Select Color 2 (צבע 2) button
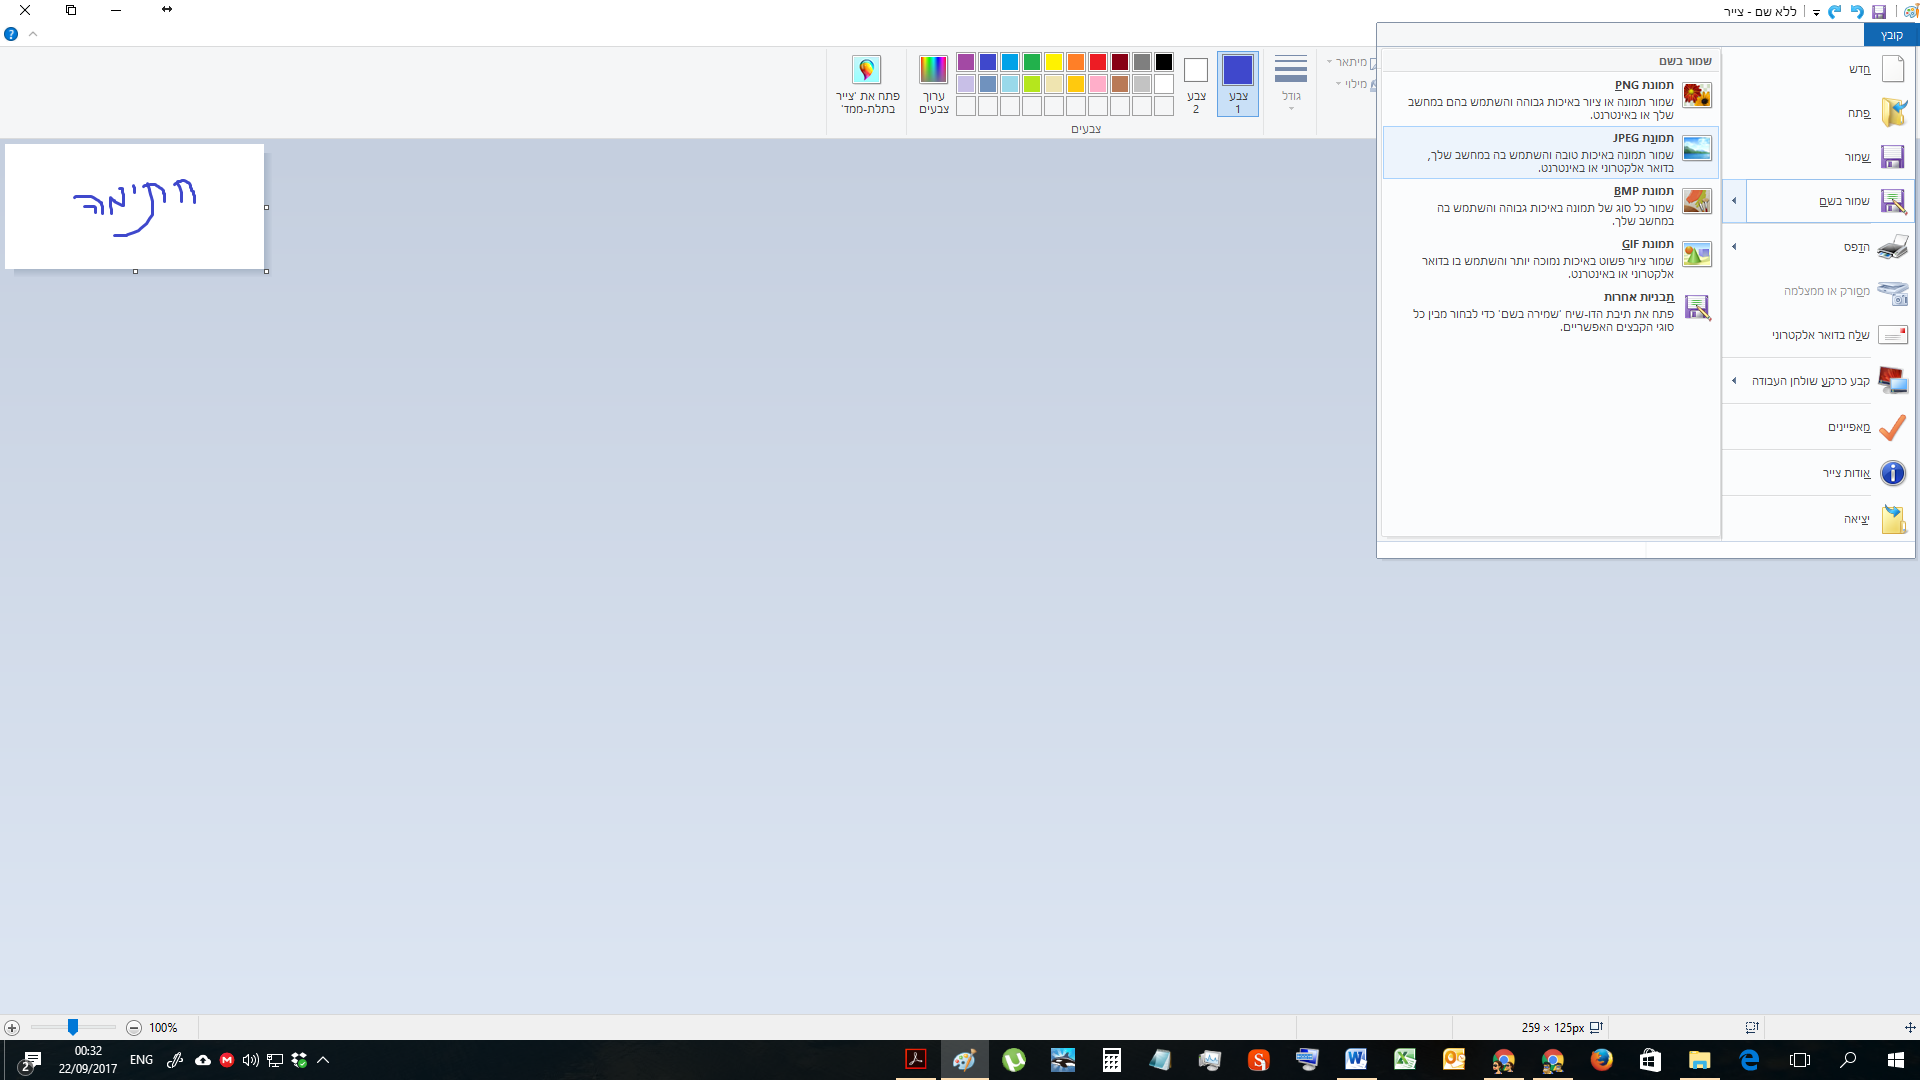The height and width of the screenshot is (1080, 1920). click(1196, 84)
